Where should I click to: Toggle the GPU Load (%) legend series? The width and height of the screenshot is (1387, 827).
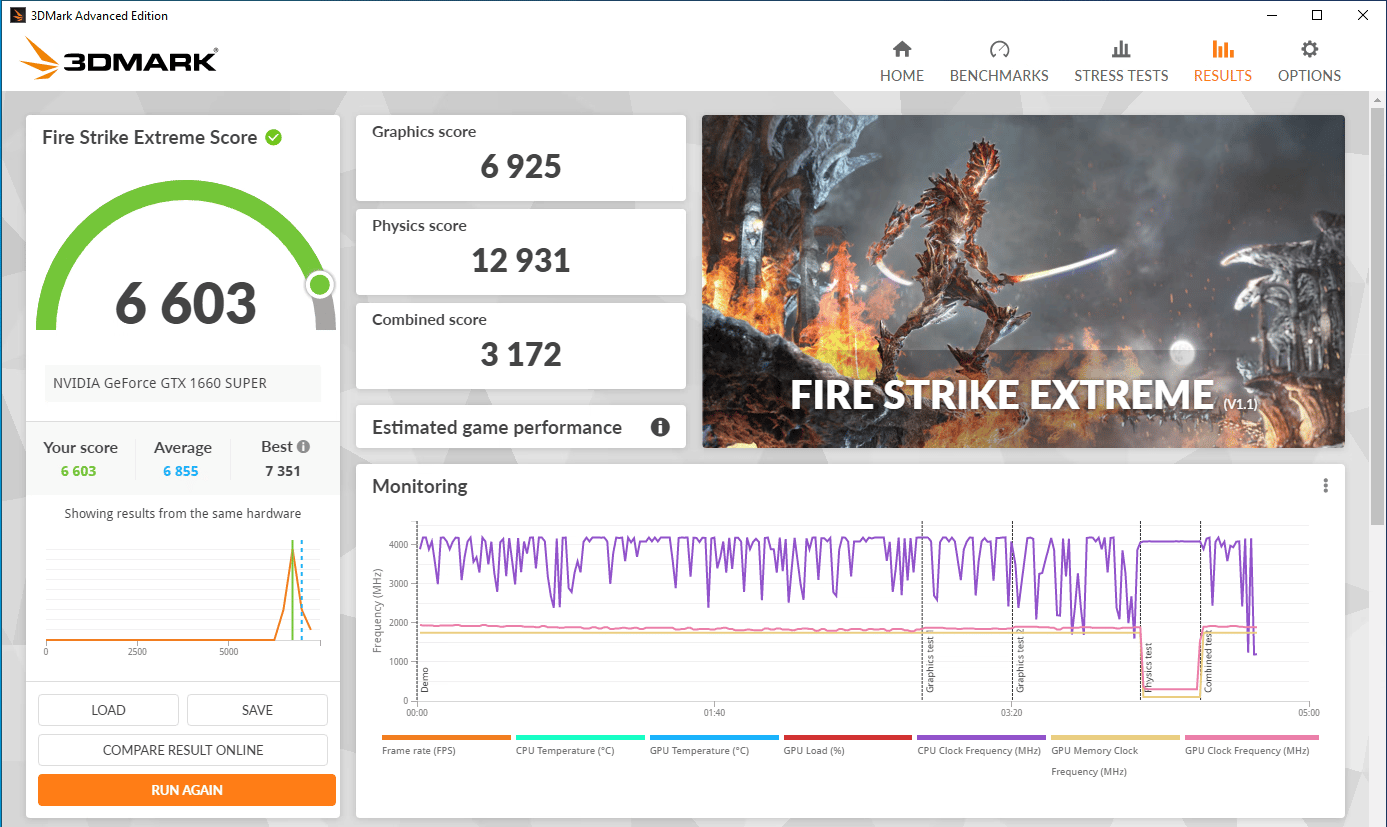[848, 745]
